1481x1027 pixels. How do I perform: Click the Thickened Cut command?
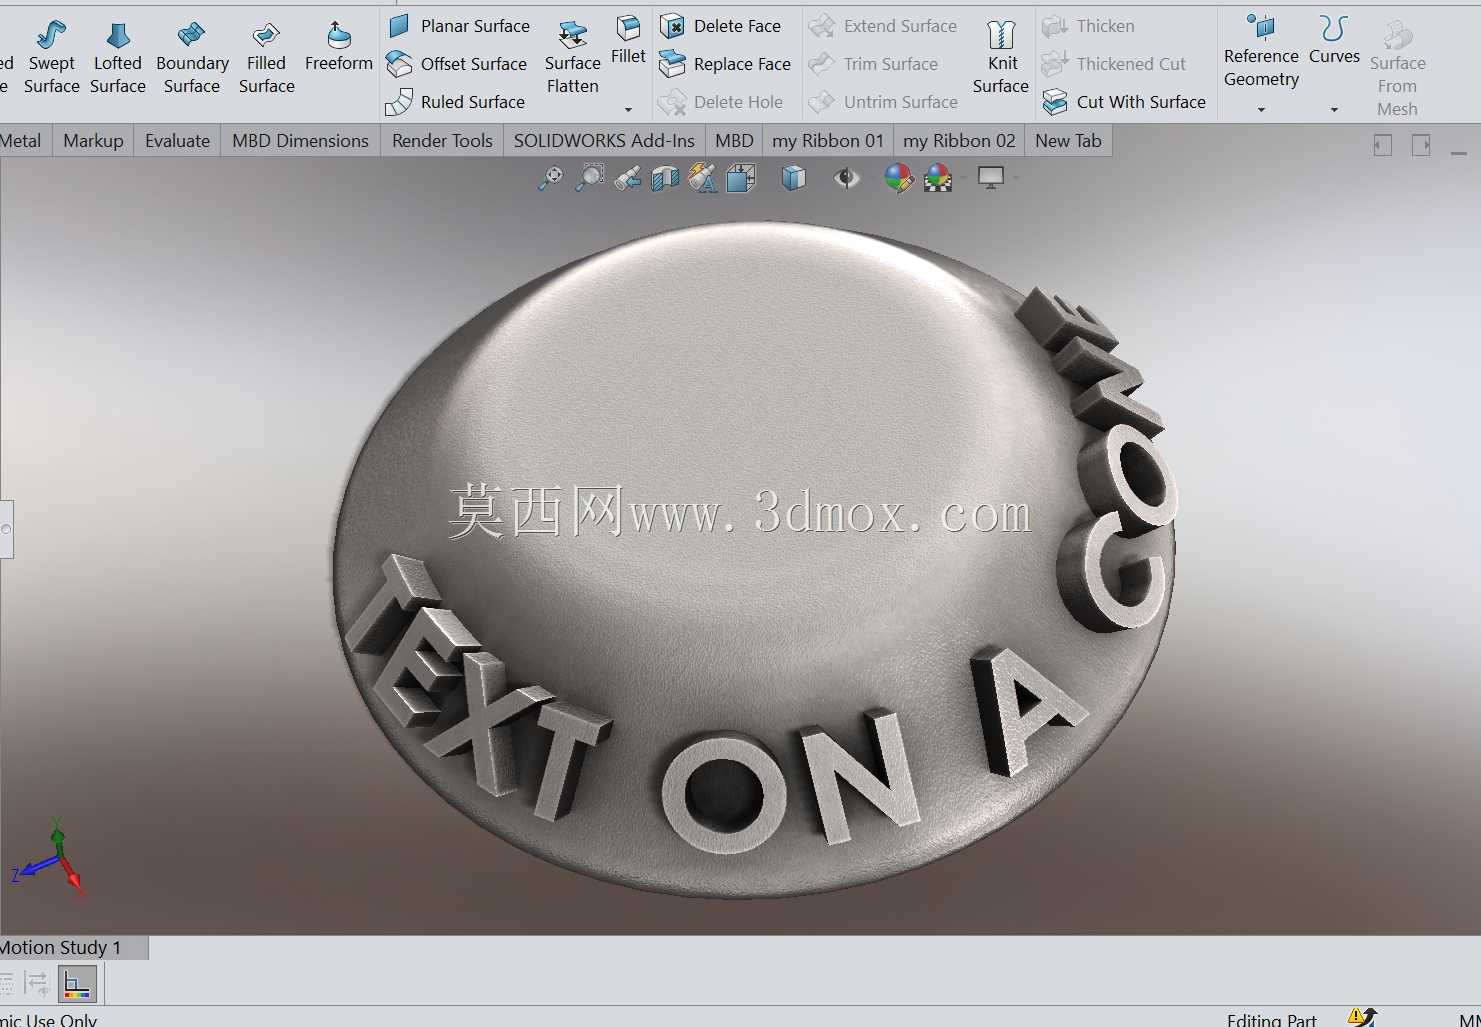click(x=1114, y=64)
